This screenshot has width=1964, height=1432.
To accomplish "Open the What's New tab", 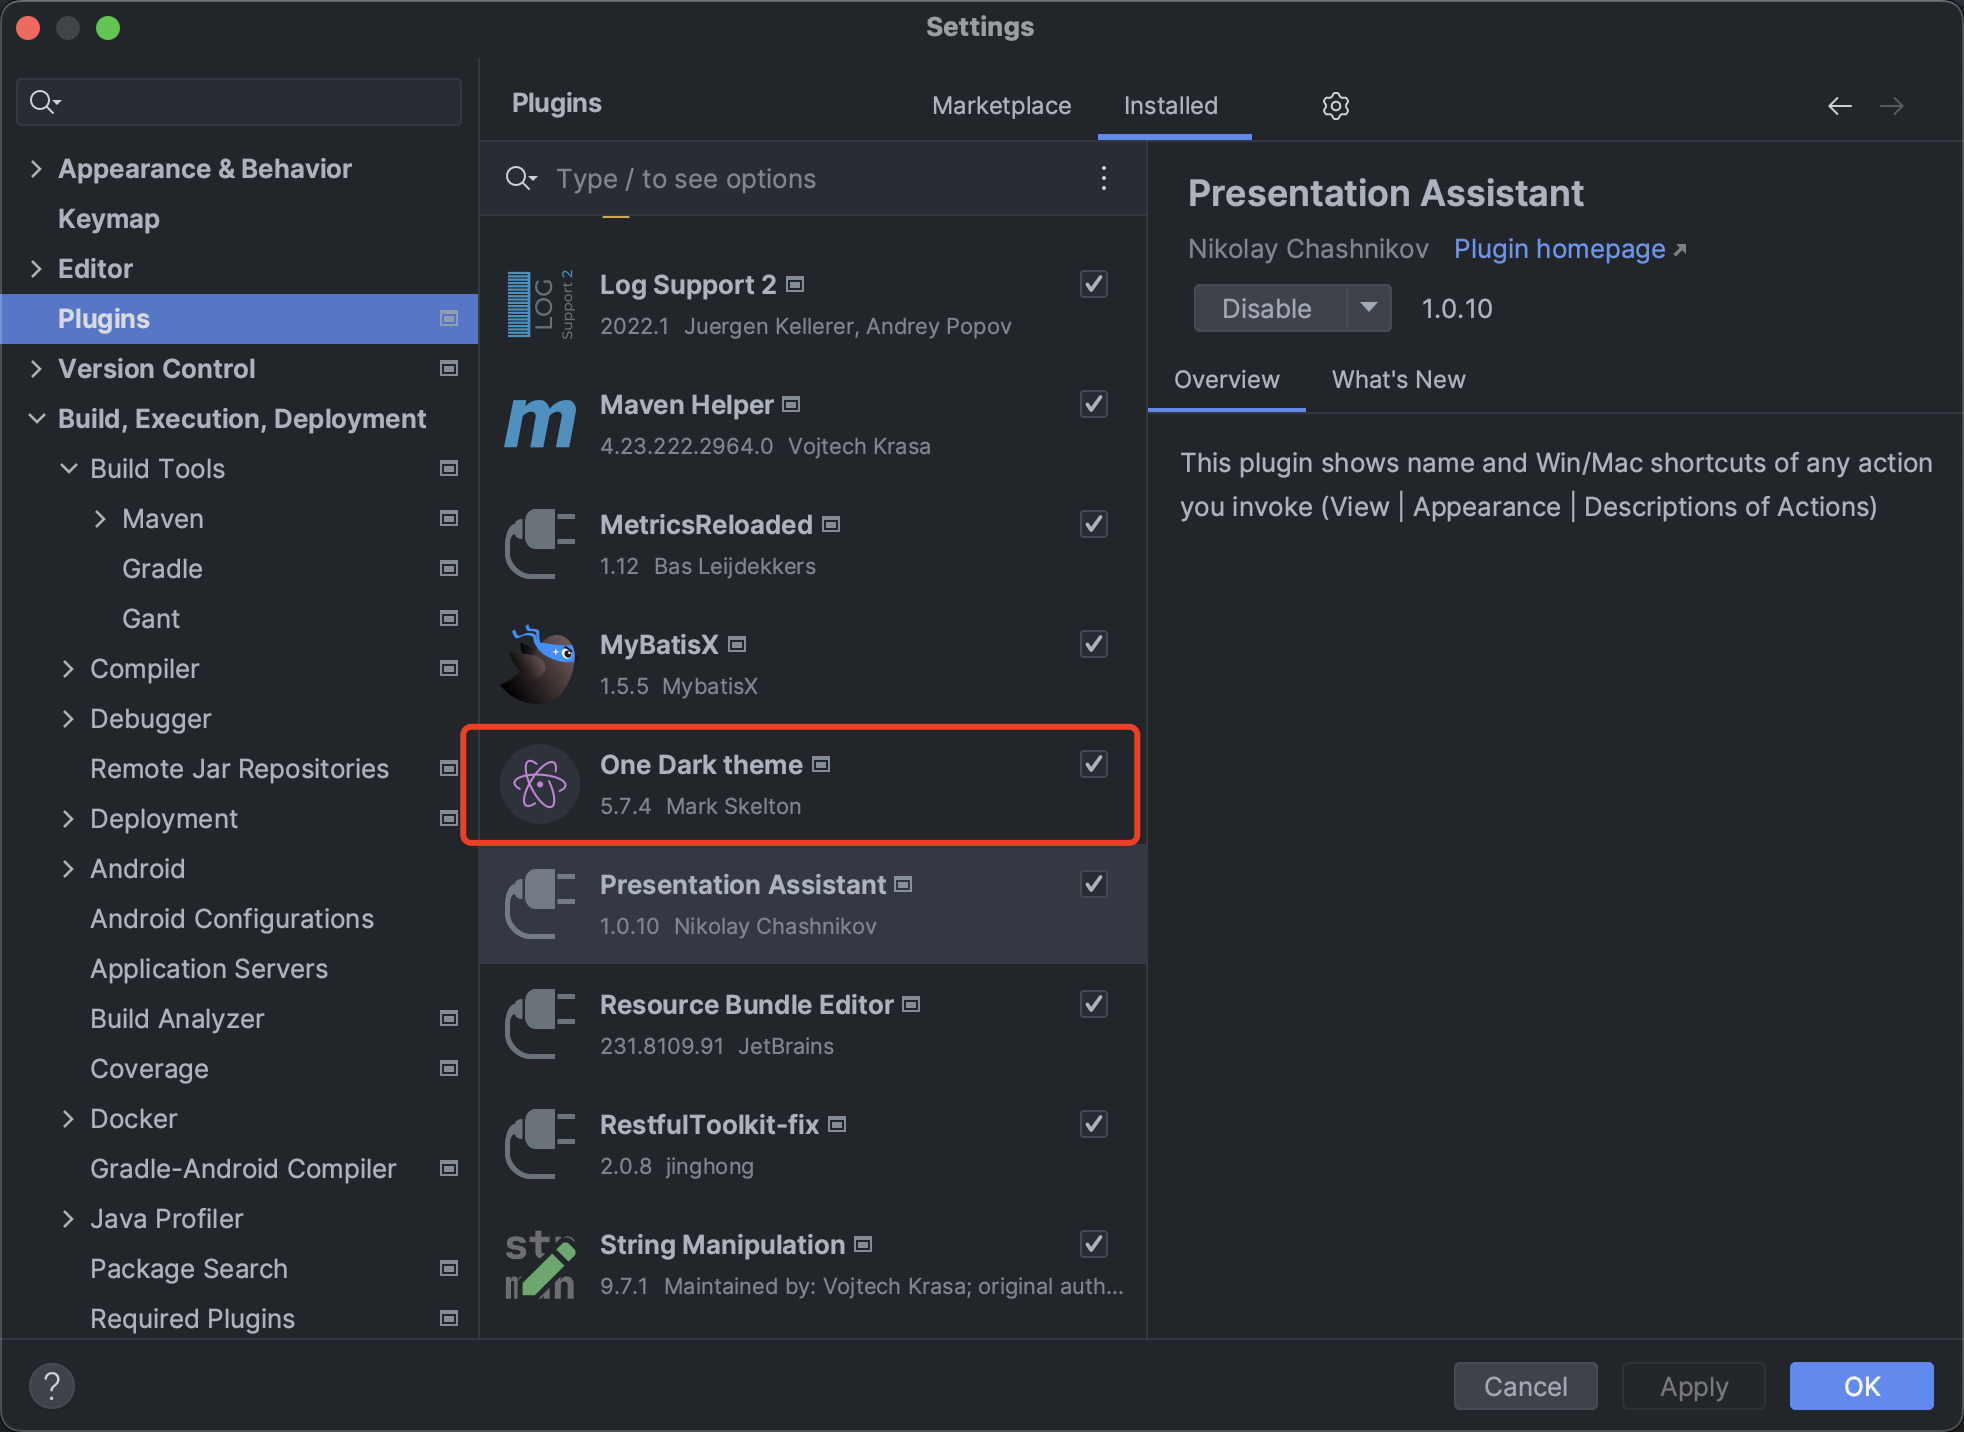I will (1398, 379).
